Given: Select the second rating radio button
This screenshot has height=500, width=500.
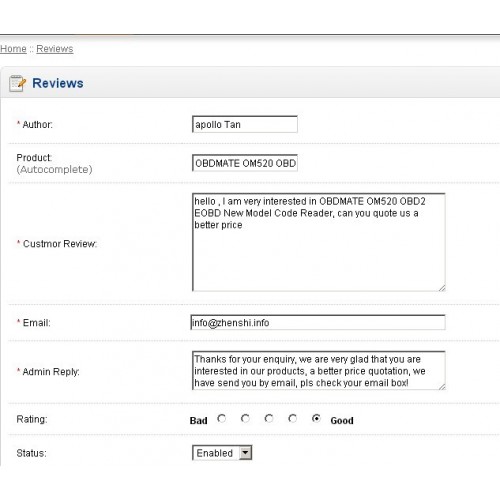Looking at the screenshot, I should [245, 418].
